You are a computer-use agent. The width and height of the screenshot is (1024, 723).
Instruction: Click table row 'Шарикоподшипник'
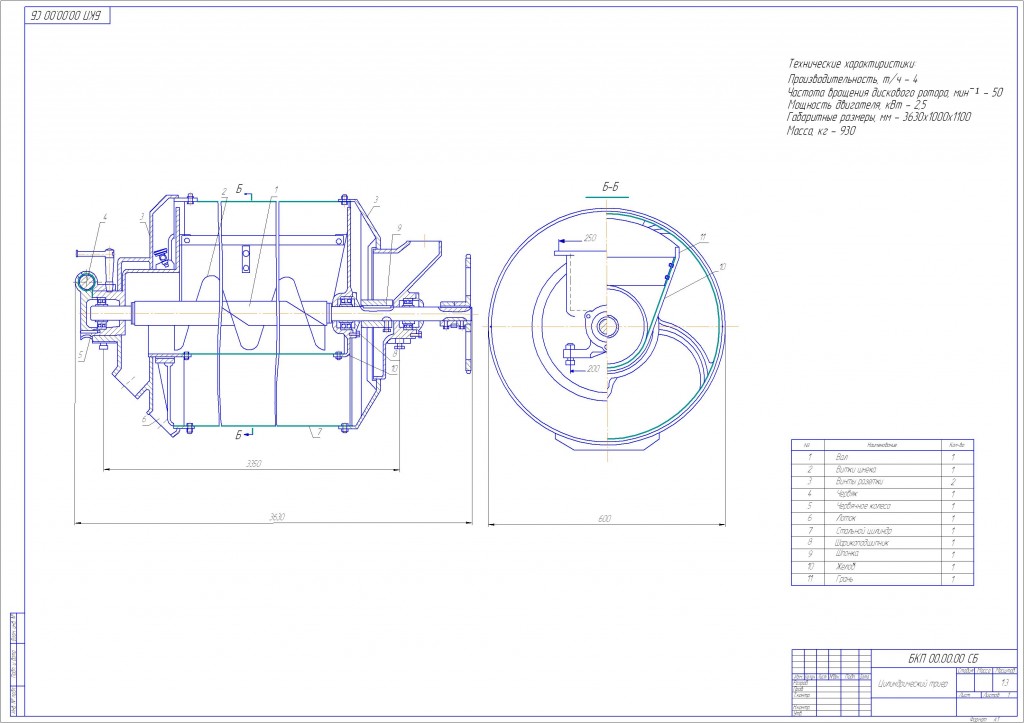(x=882, y=542)
